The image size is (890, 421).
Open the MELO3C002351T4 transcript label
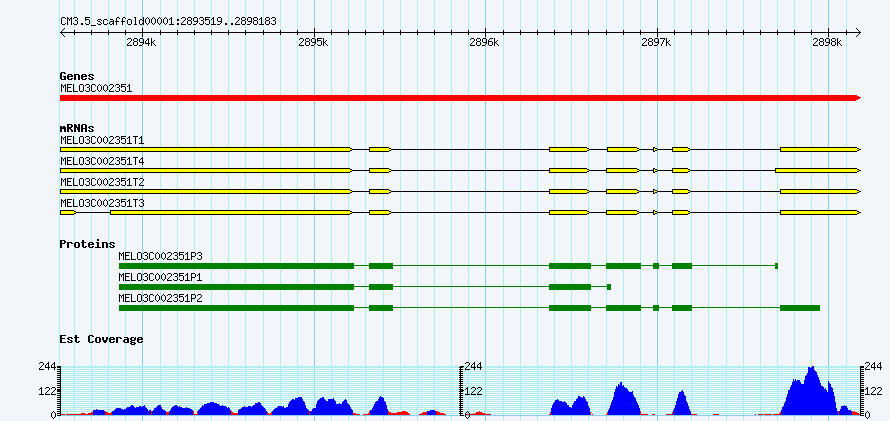coord(102,162)
